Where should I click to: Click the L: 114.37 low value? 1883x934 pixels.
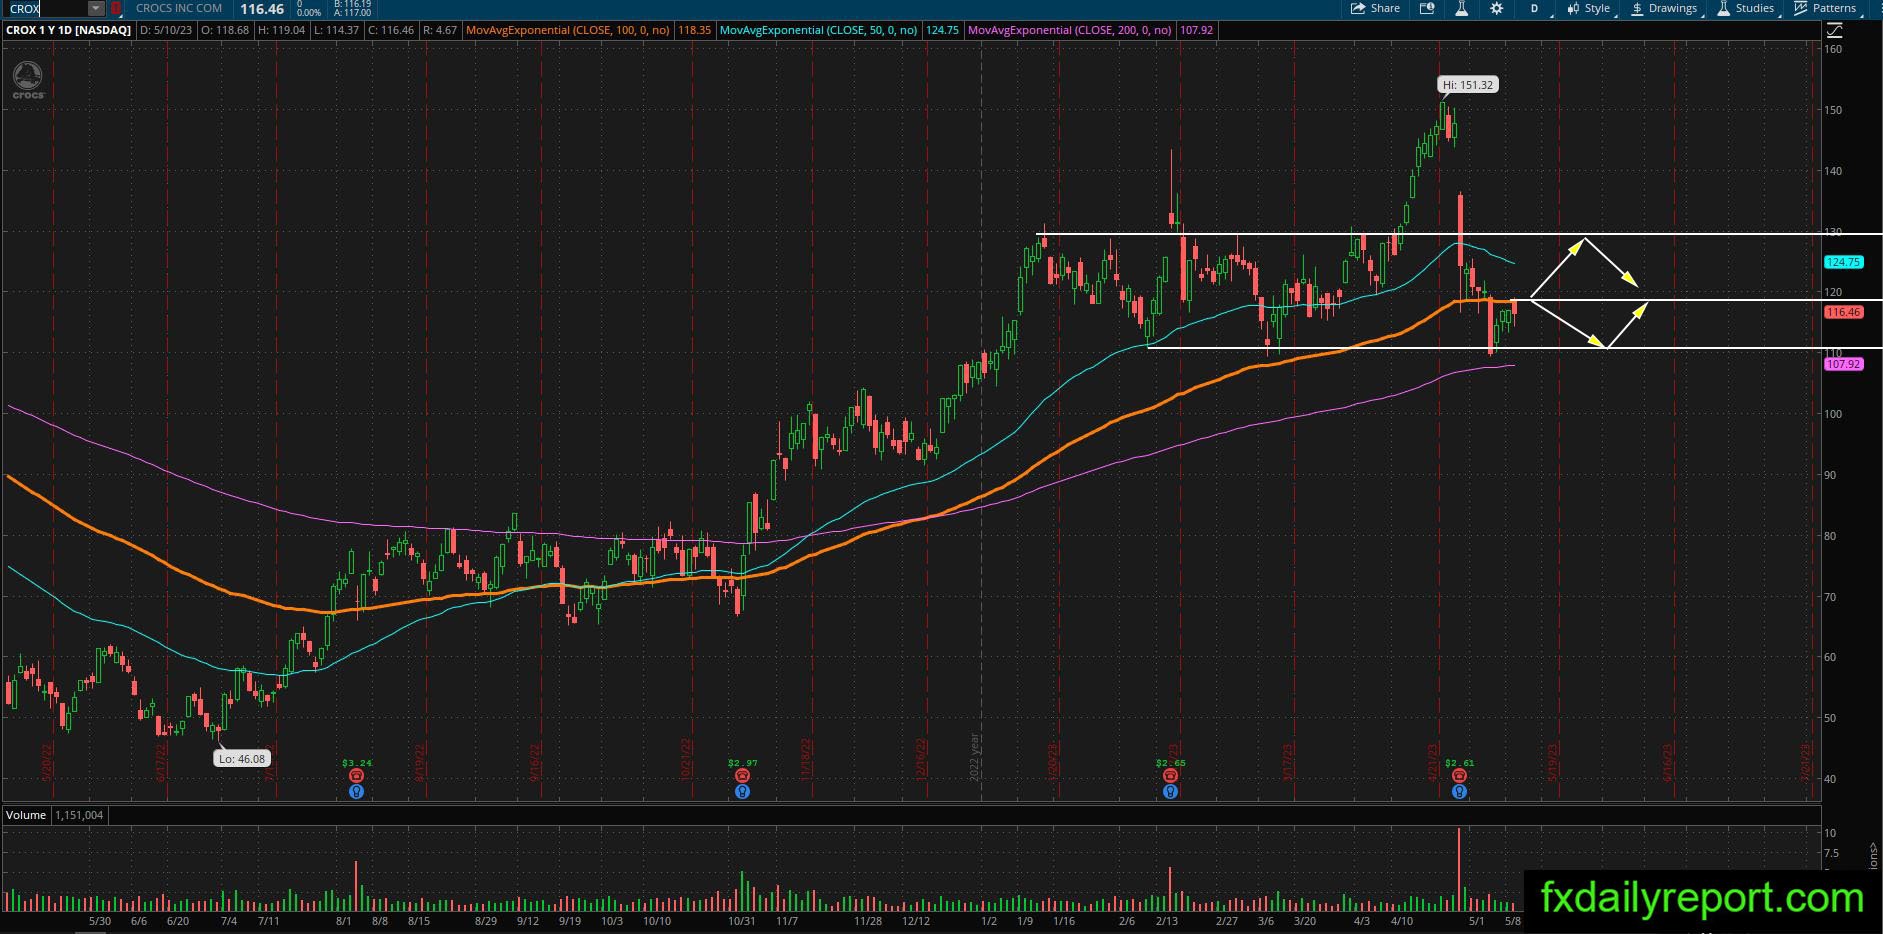click(335, 30)
